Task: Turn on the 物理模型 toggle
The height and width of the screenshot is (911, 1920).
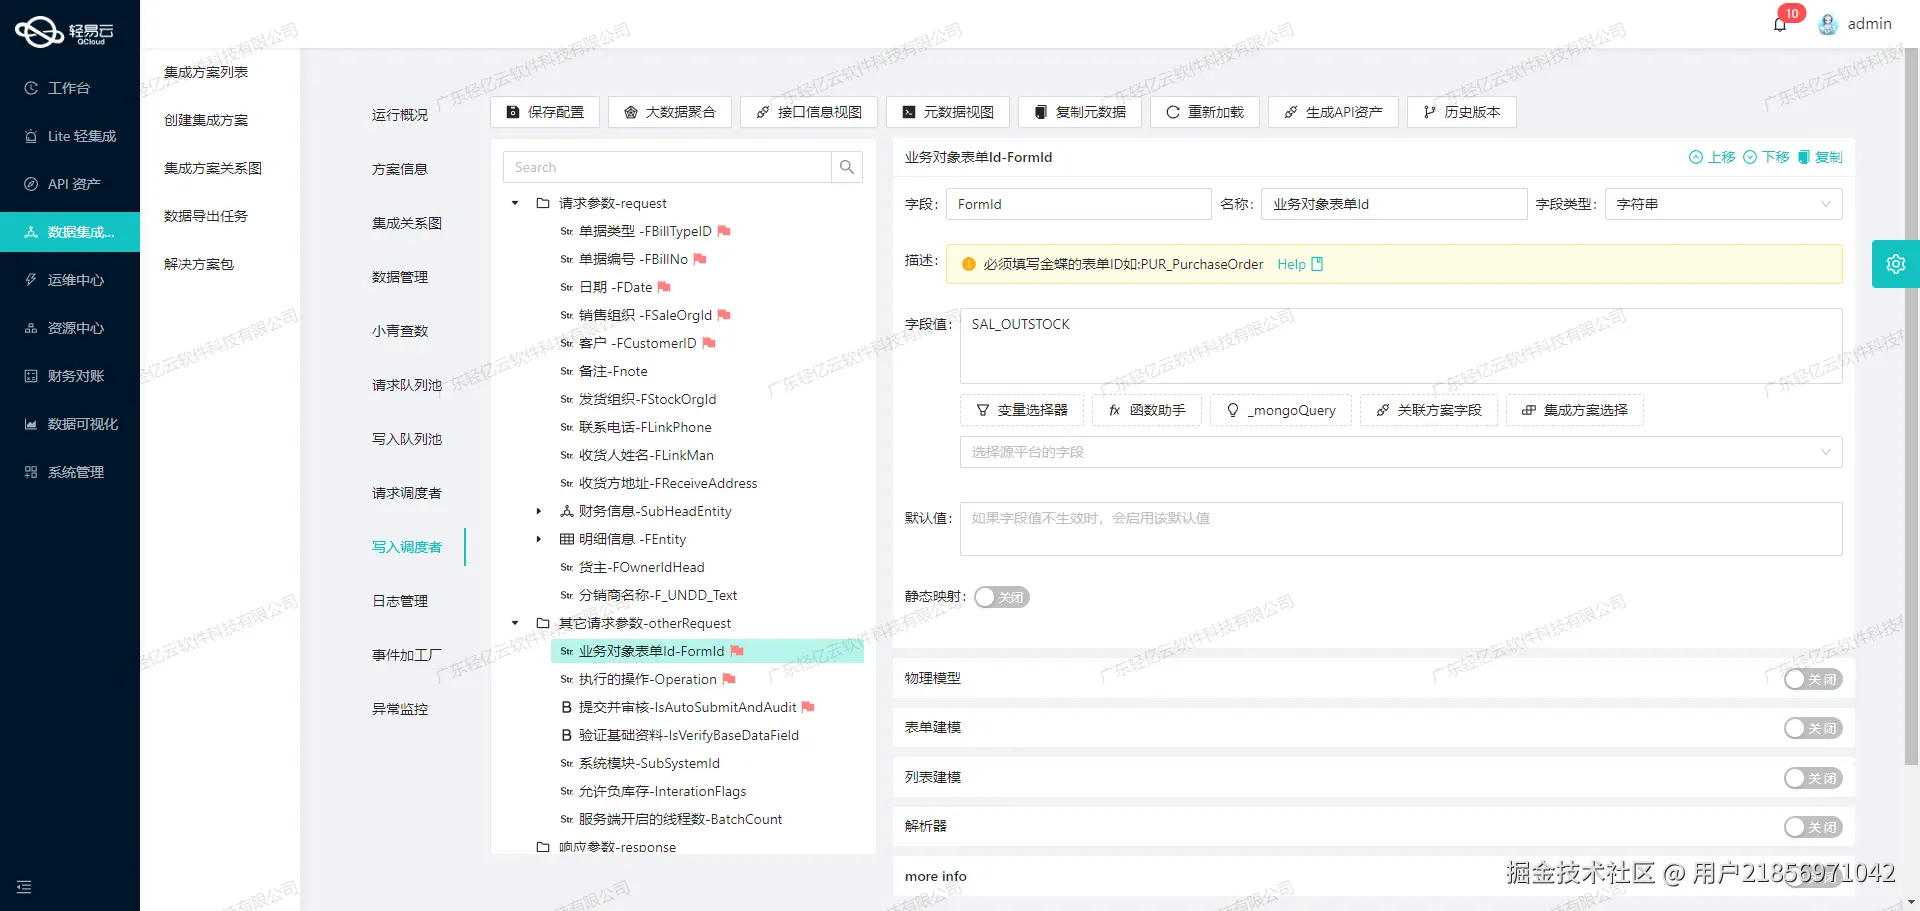Action: (x=1813, y=678)
